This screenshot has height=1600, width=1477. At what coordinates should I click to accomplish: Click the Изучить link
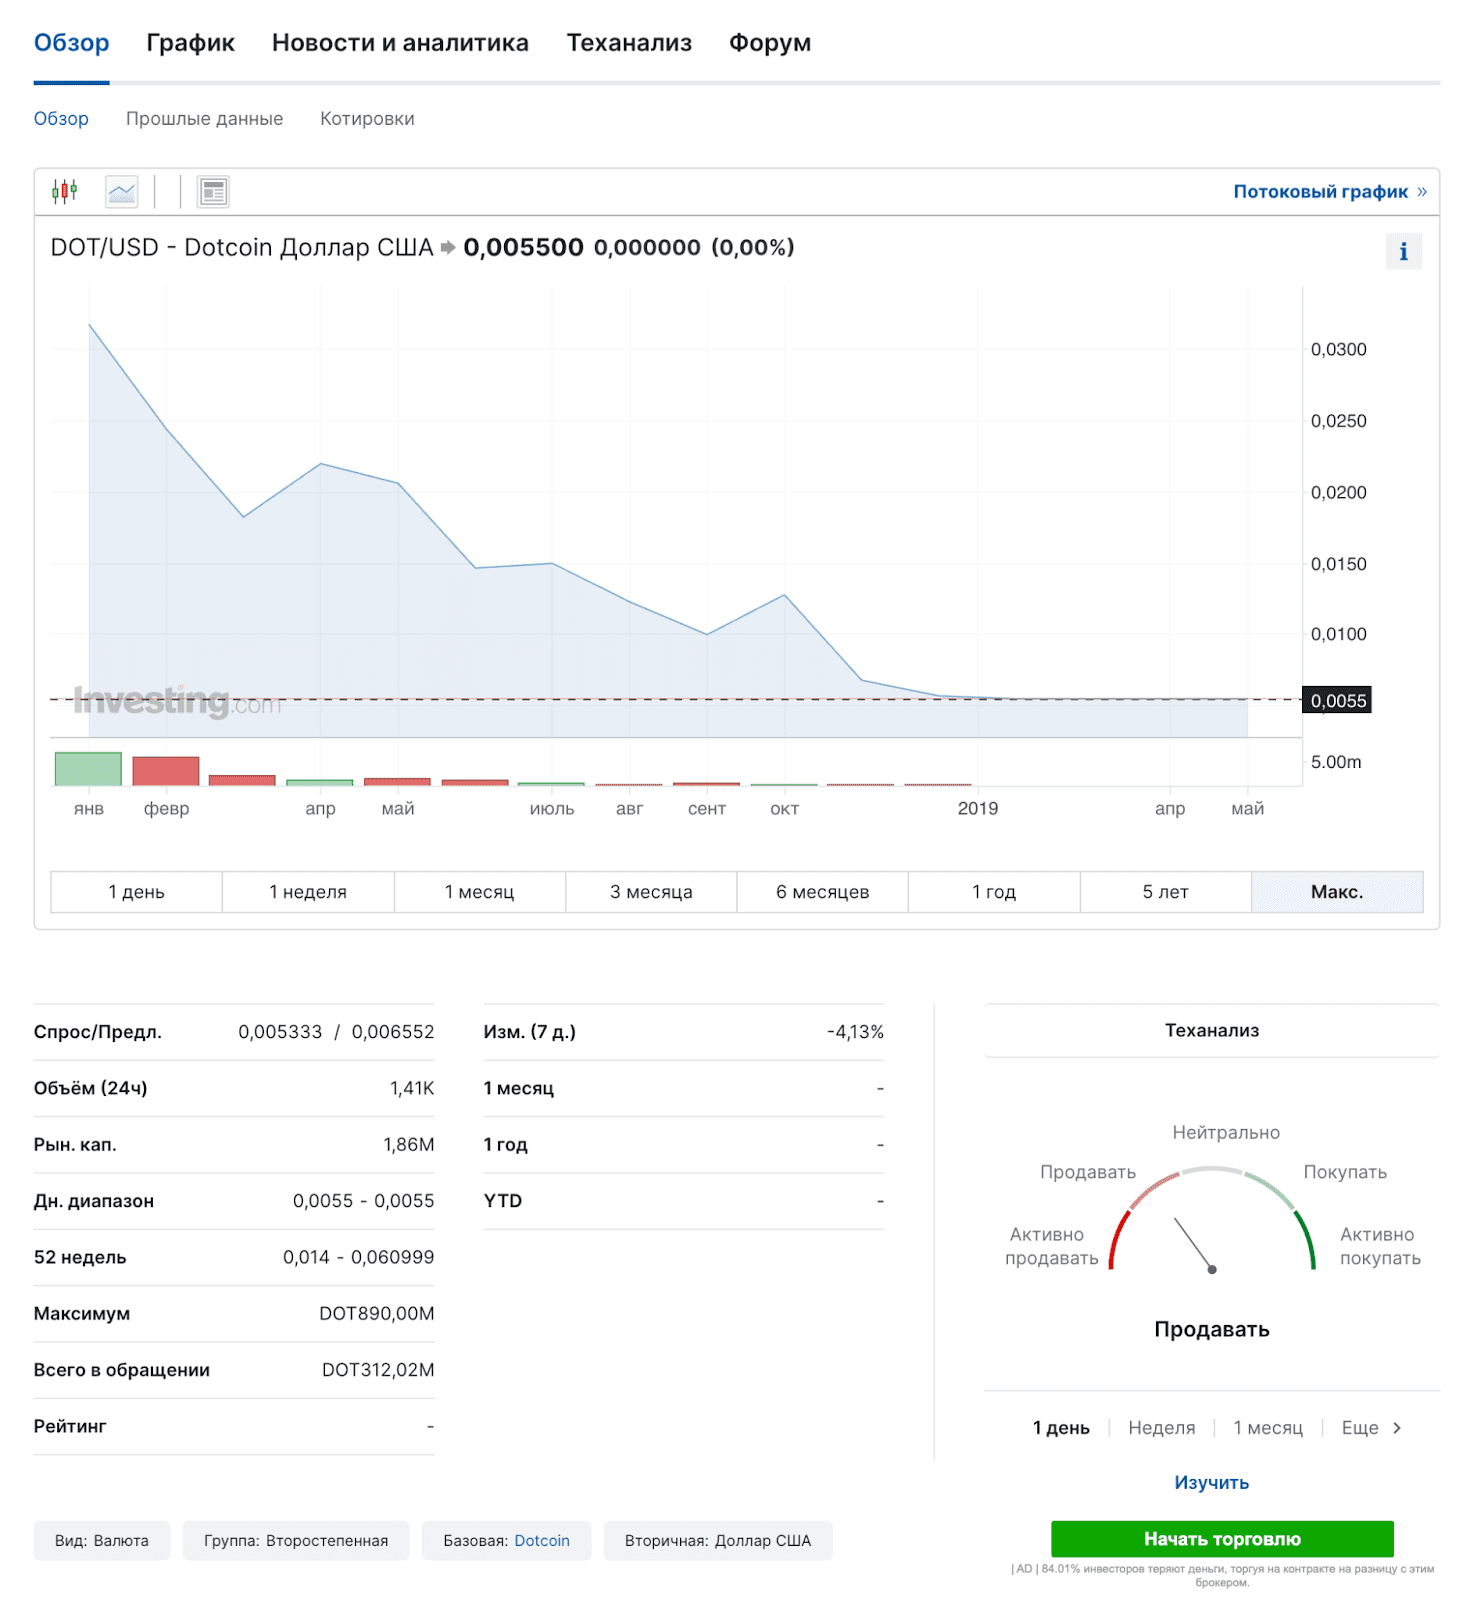[x=1211, y=1483]
